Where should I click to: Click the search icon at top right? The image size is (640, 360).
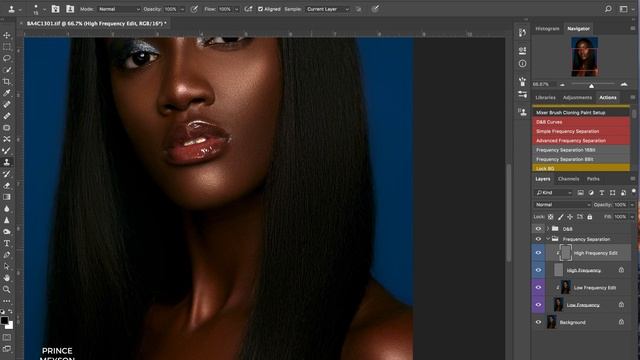click(x=608, y=9)
